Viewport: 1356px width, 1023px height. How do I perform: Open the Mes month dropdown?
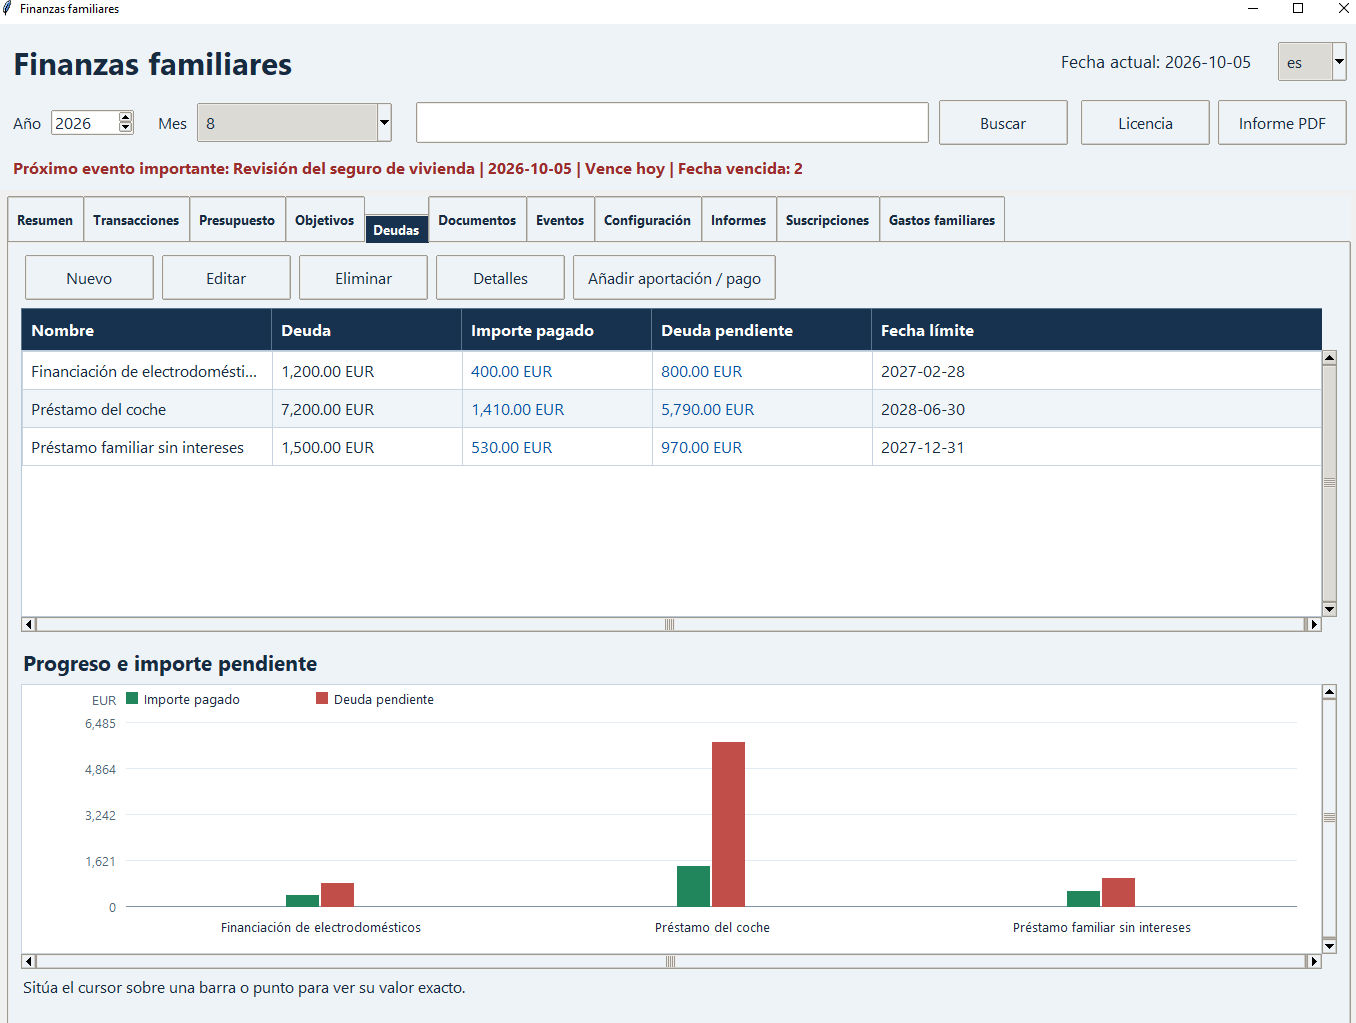pyautogui.click(x=384, y=123)
